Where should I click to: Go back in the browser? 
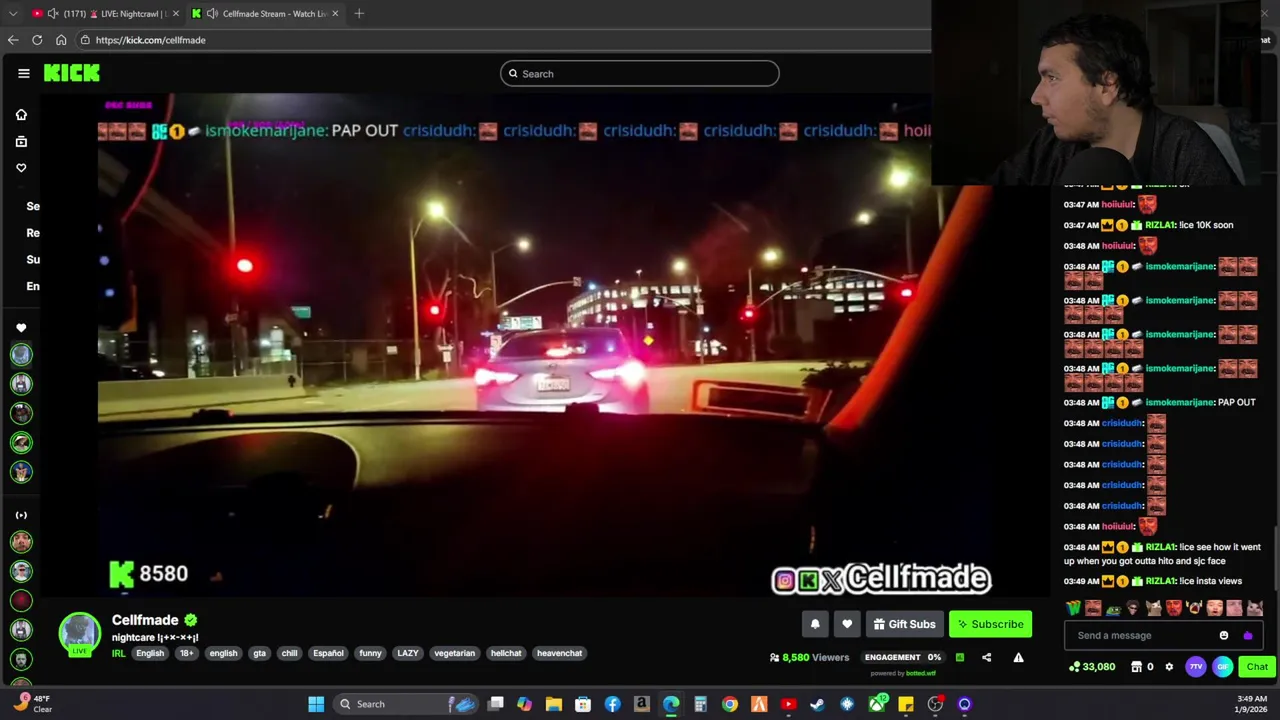(13, 40)
